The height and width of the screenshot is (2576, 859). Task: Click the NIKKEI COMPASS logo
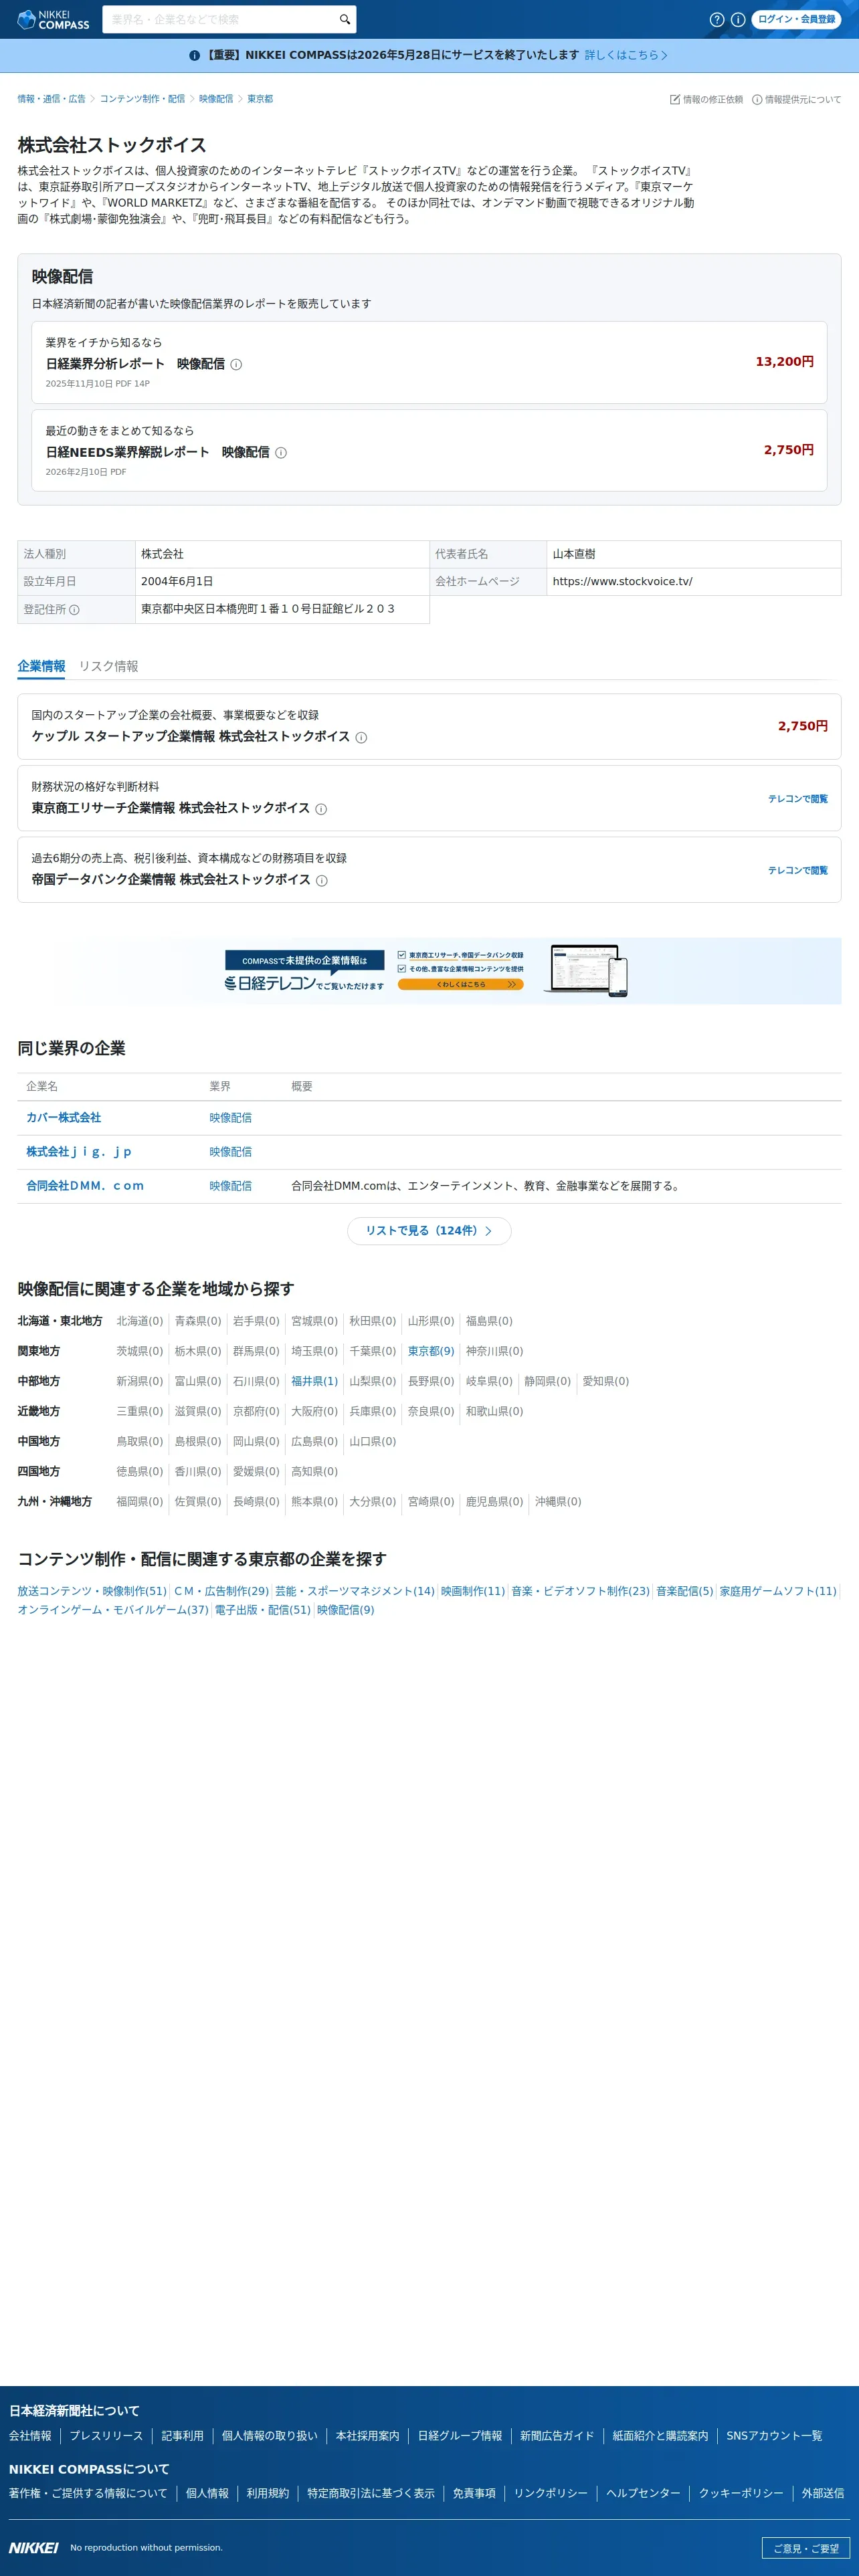[x=53, y=19]
